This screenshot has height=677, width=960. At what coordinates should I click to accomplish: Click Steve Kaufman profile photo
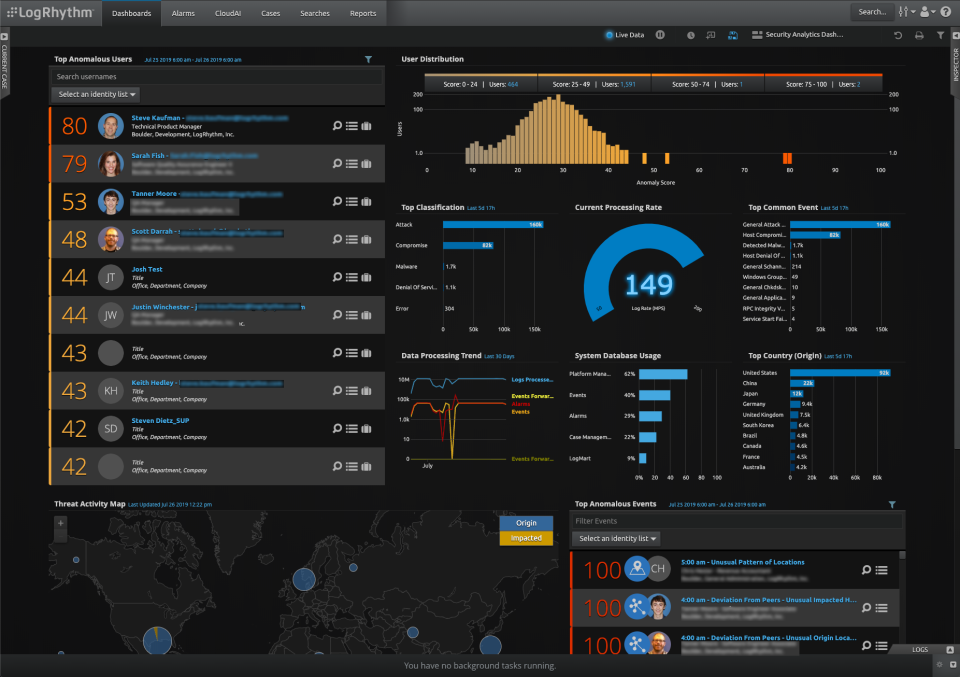coord(111,126)
